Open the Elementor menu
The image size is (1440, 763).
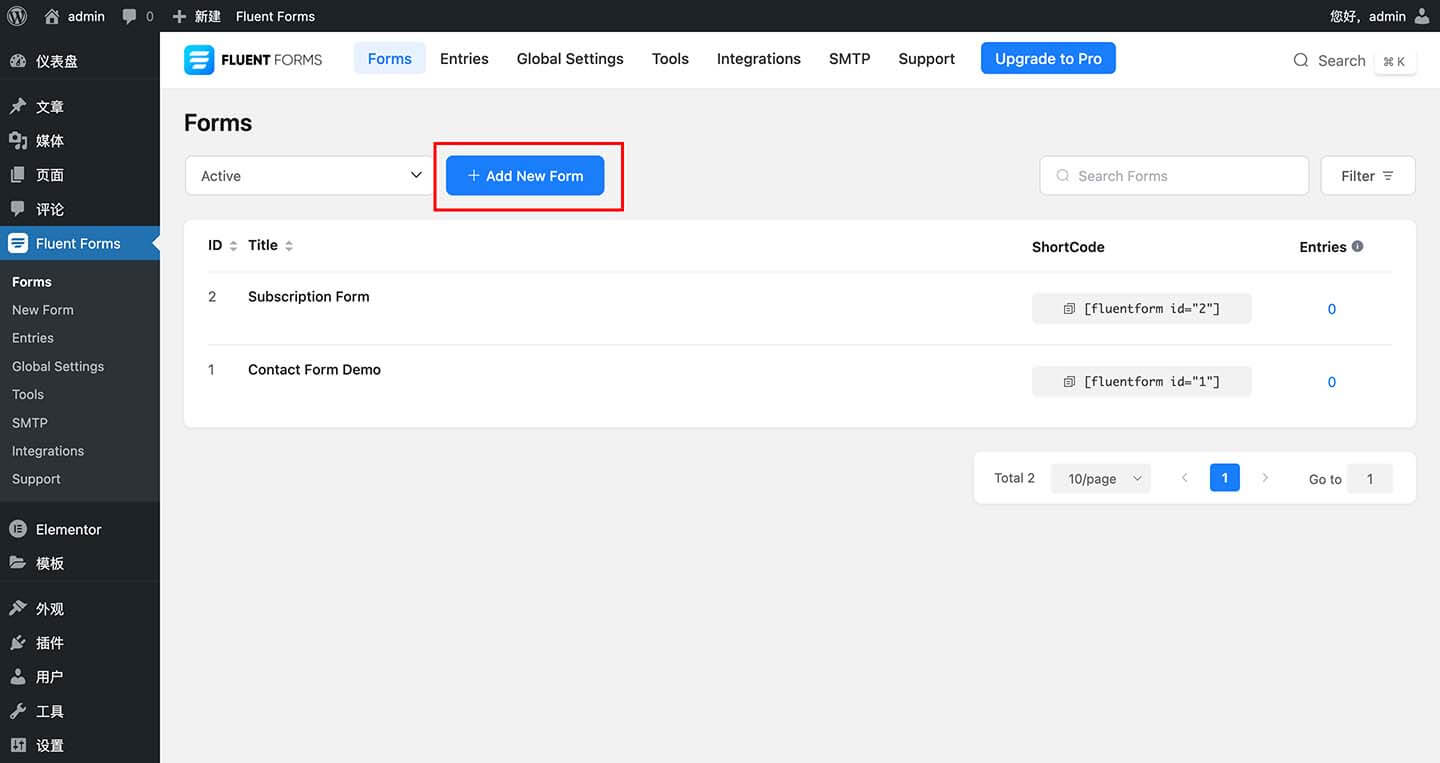coord(80,529)
